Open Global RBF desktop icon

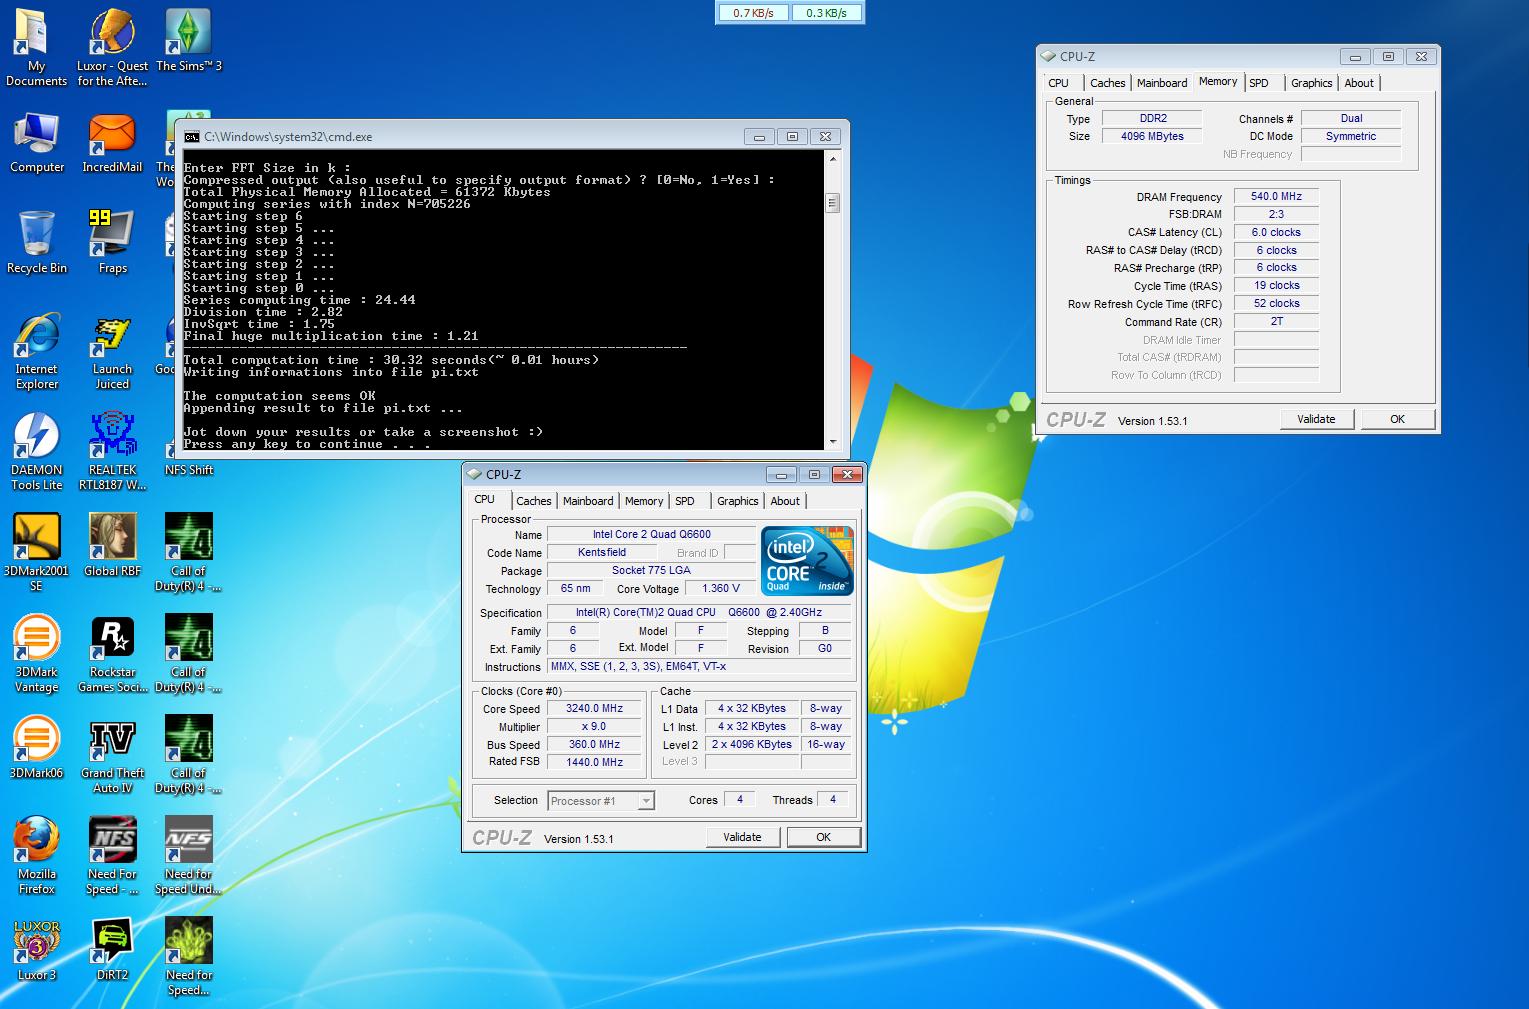[112, 545]
